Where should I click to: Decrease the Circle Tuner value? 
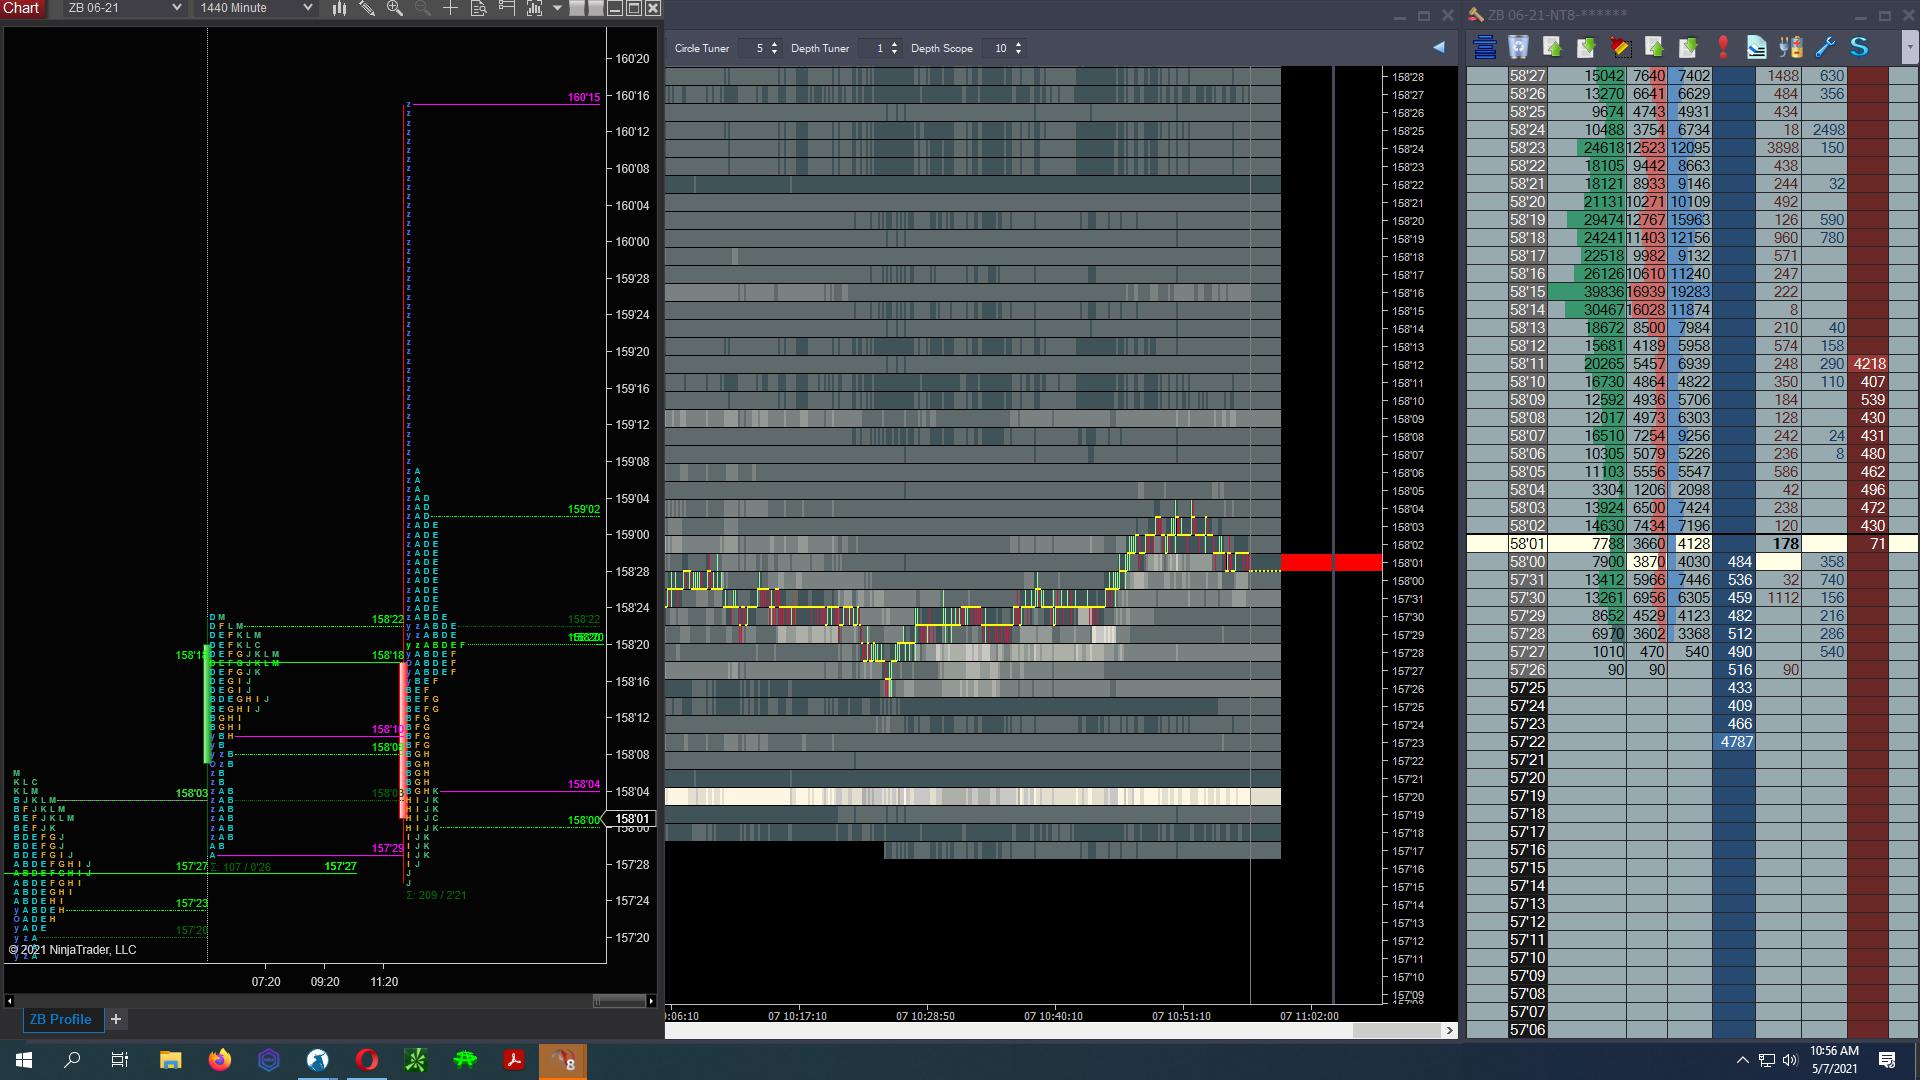(x=774, y=52)
